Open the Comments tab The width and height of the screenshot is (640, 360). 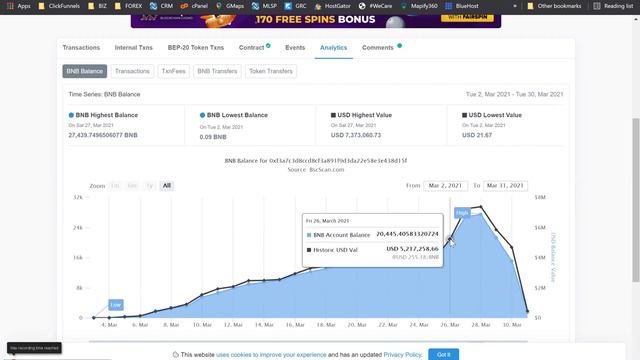click(x=378, y=48)
